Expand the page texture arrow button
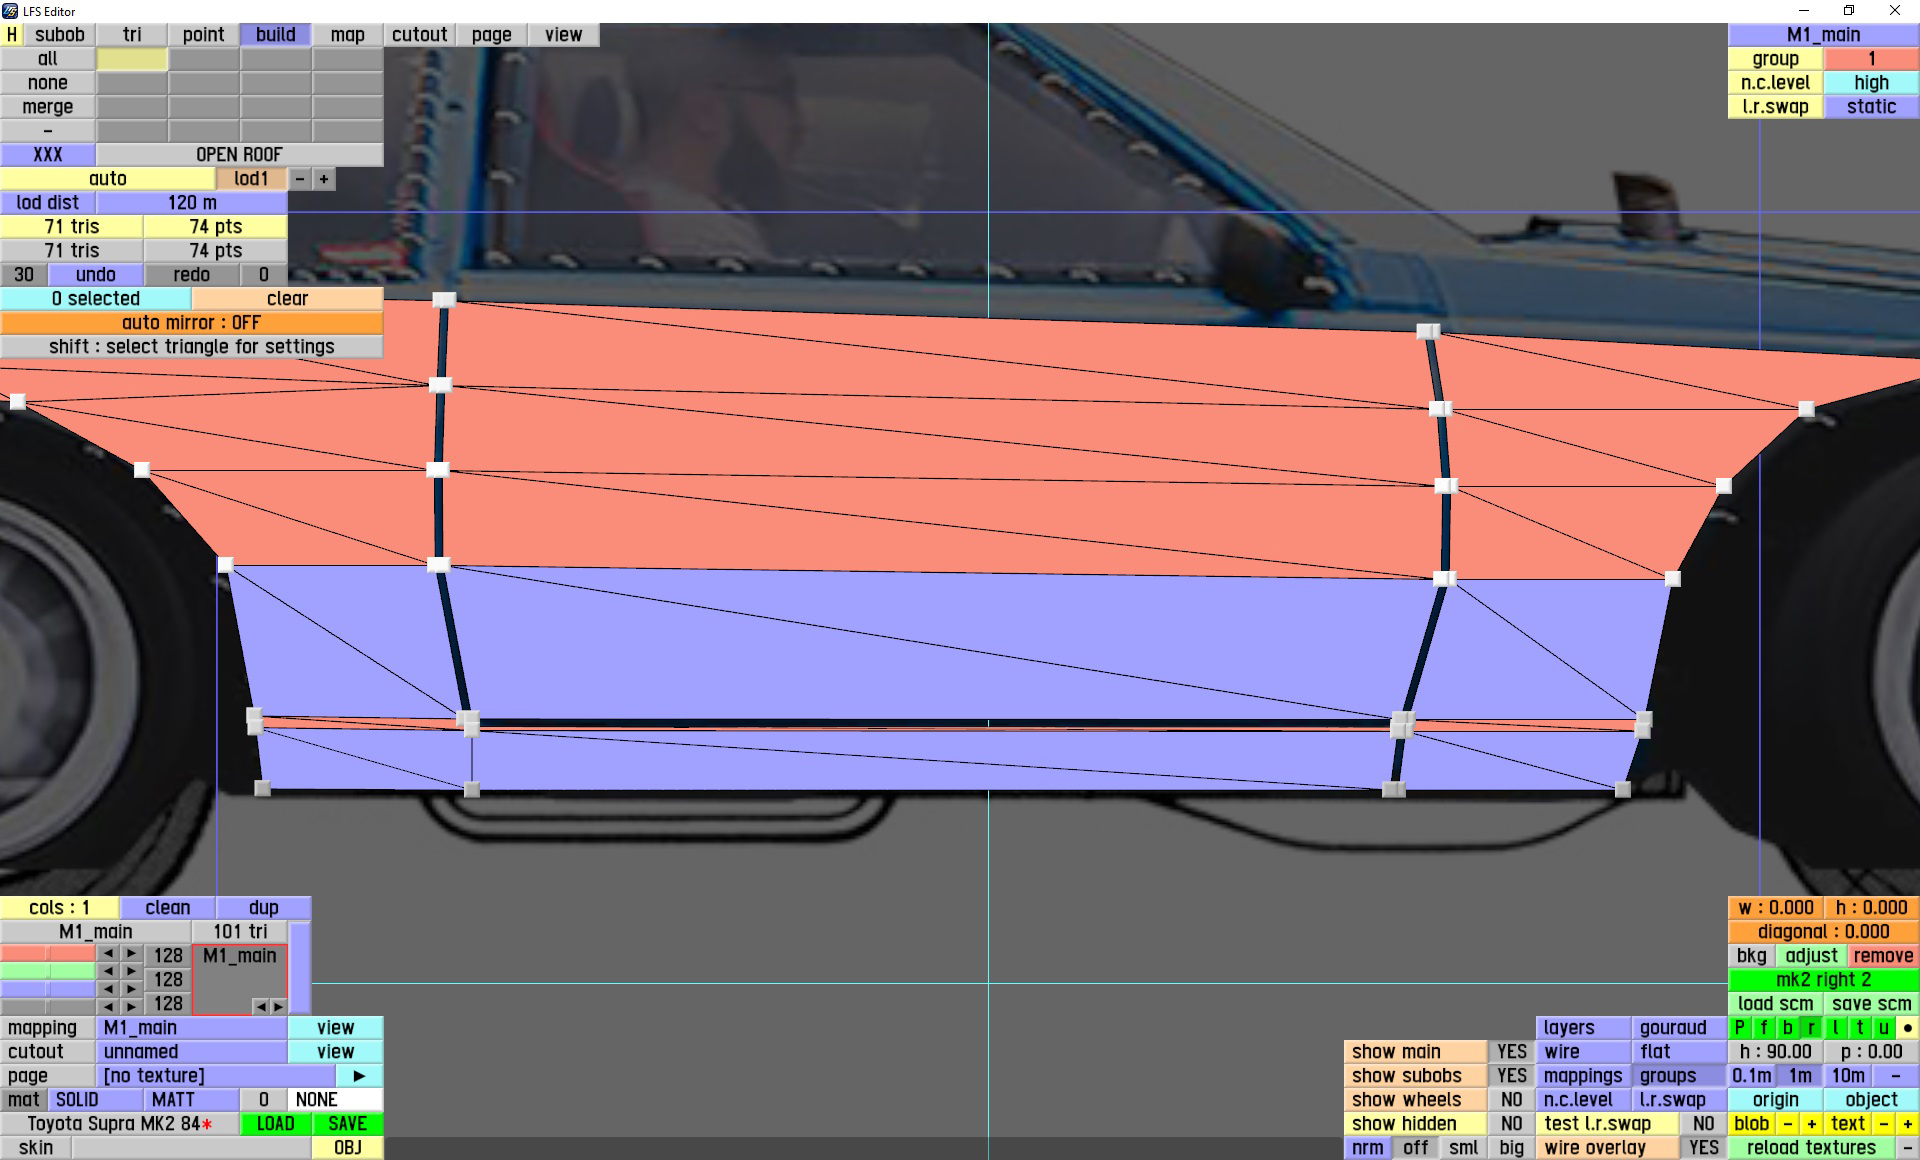The height and width of the screenshot is (1160, 1920). click(x=359, y=1075)
